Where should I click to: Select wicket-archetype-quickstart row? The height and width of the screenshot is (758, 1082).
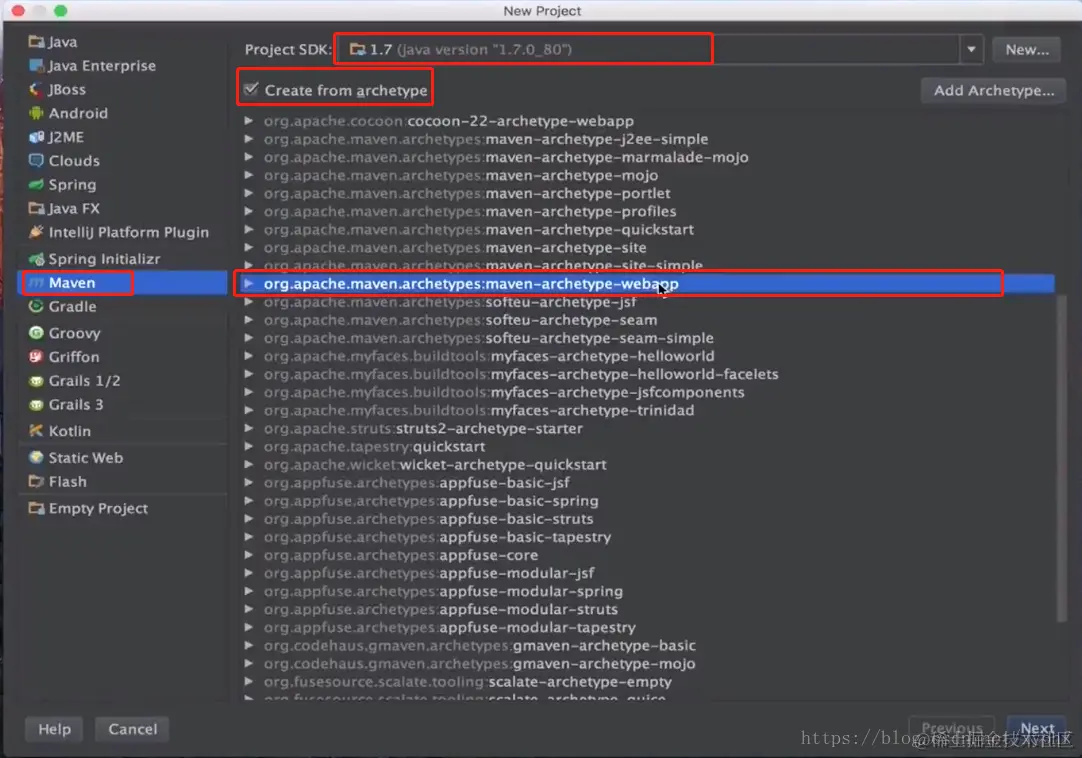click(649, 465)
